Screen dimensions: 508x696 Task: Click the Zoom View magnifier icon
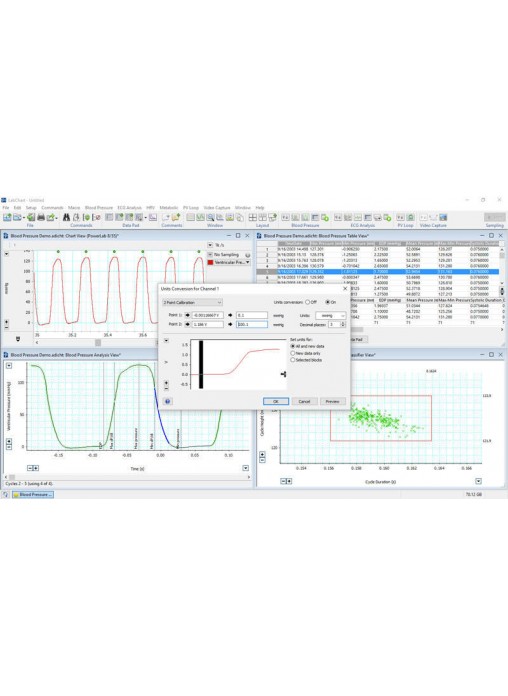pyautogui.click(x=210, y=217)
